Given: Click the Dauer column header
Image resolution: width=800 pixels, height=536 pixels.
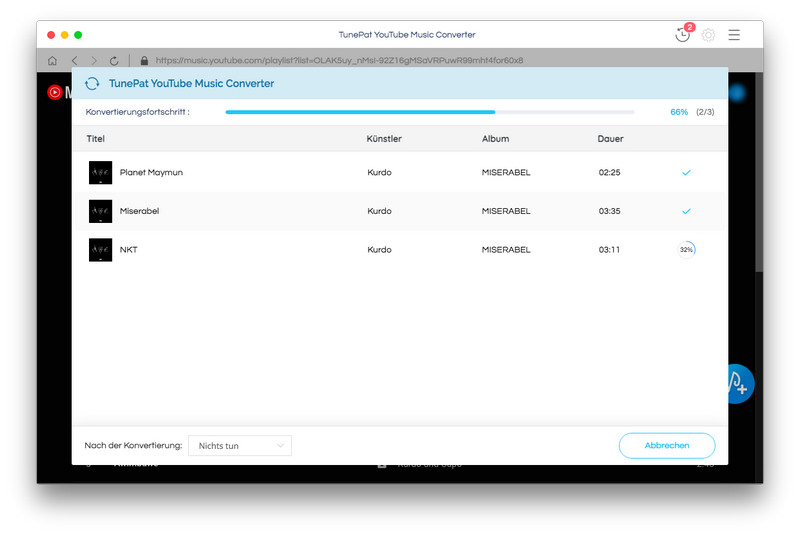Looking at the screenshot, I should (x=611, y=139).
